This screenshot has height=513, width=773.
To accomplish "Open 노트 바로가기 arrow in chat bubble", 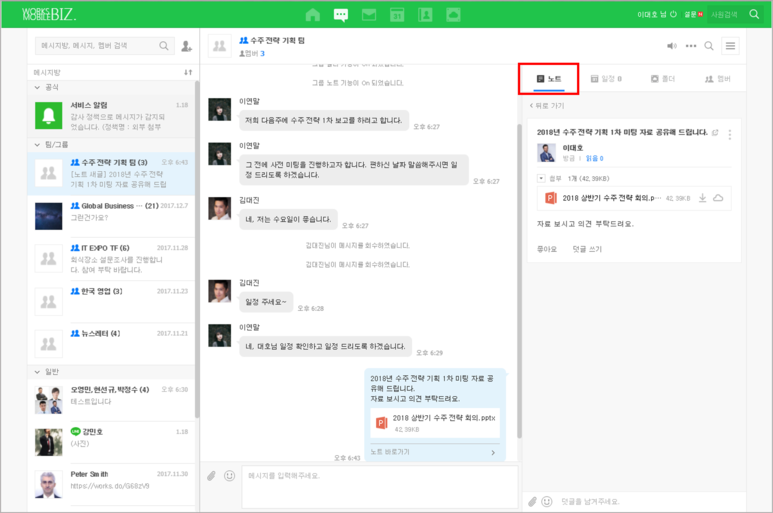I will click(492, 452).
